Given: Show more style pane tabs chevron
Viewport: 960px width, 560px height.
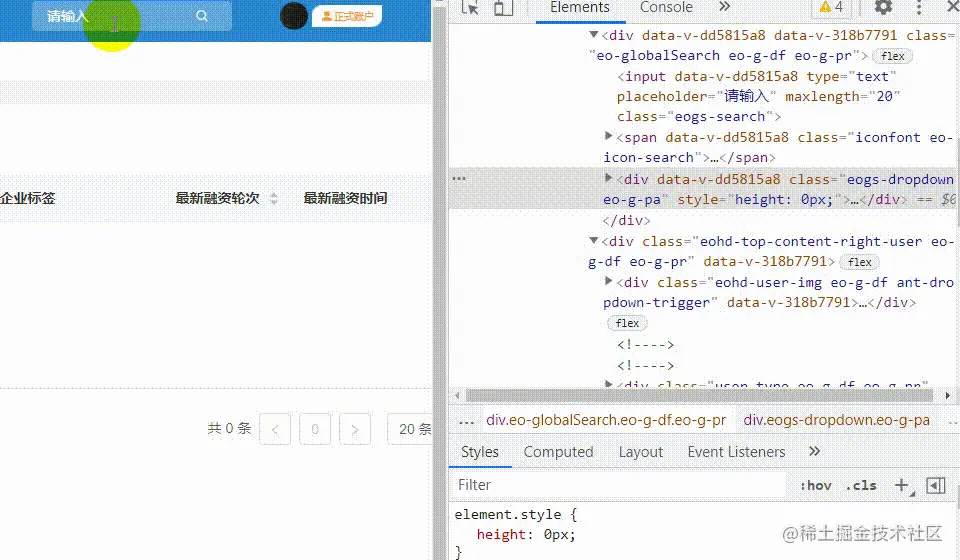Looking at the screenshot, I should [x=814, y=452].
